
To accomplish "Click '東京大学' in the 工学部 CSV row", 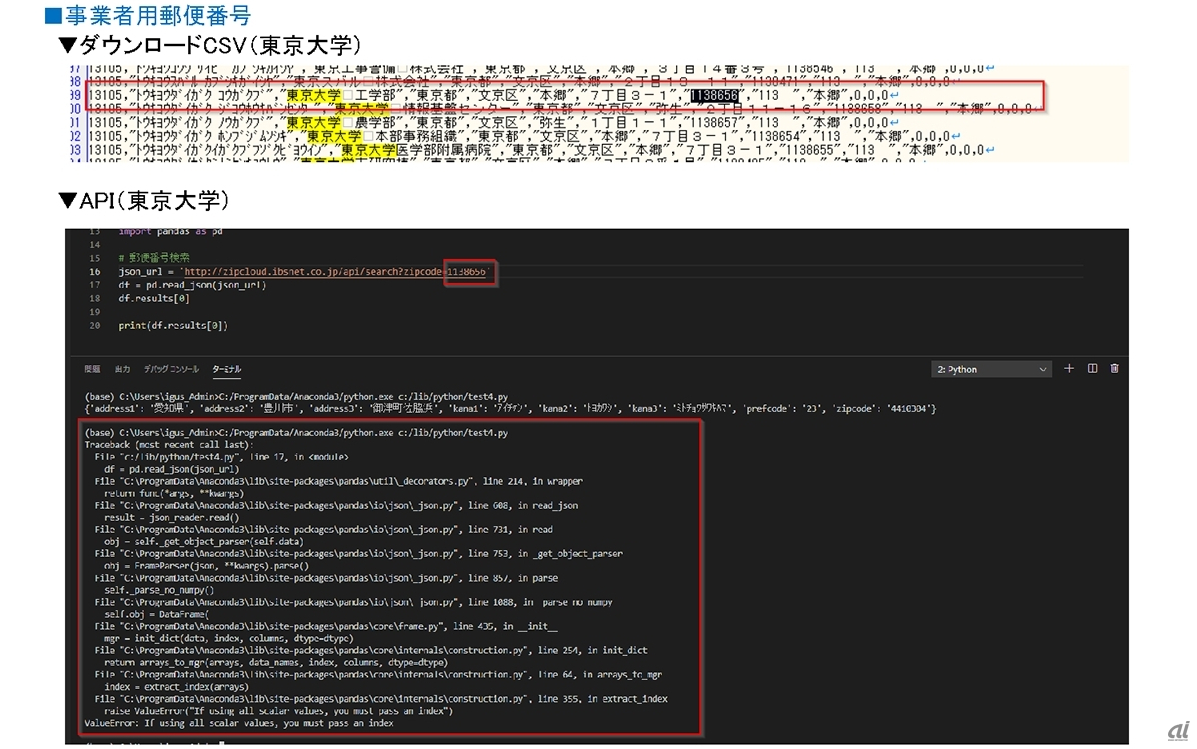I will pos(314,95).
